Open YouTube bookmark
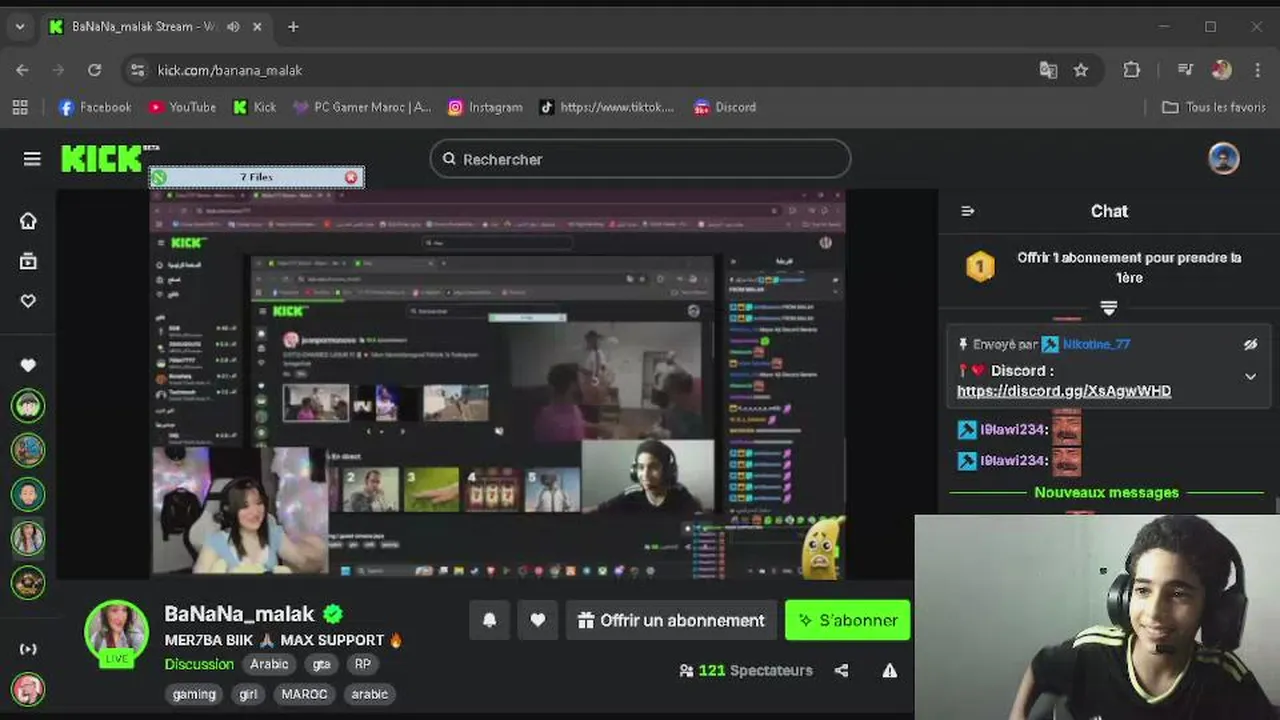This screenshot has width=1280, height=720. 182,107
